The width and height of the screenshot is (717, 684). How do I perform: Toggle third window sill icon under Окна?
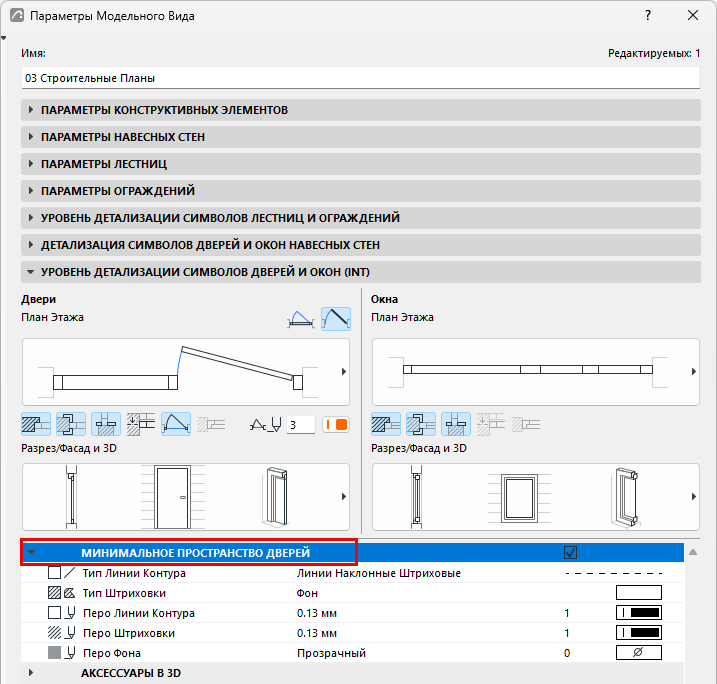point(456,424)
